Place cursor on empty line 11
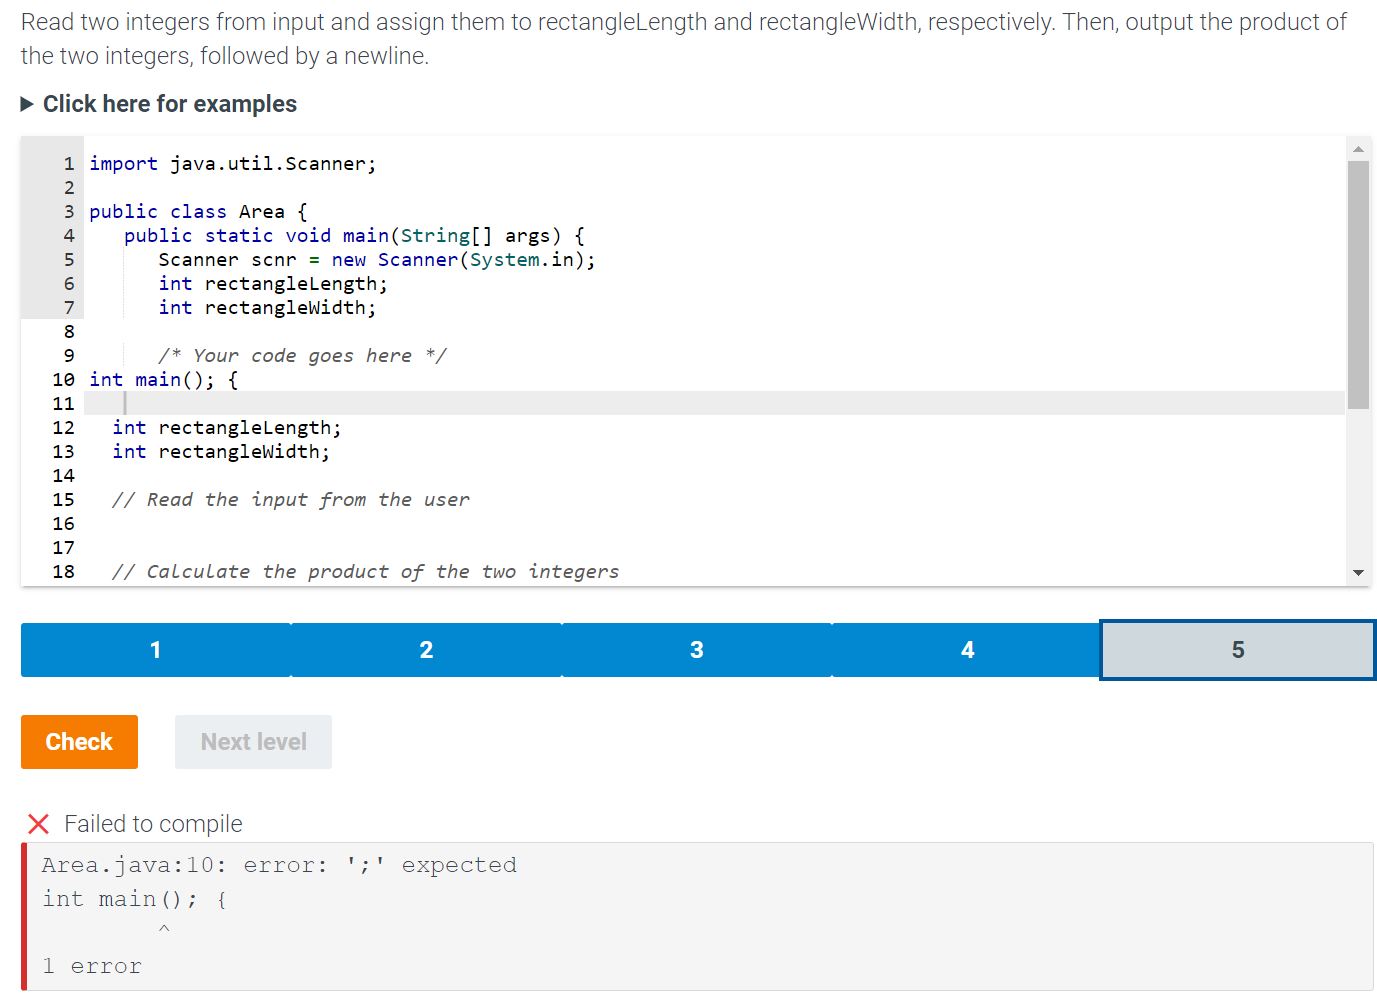1377x999 pixels. (x=714, y=403)
